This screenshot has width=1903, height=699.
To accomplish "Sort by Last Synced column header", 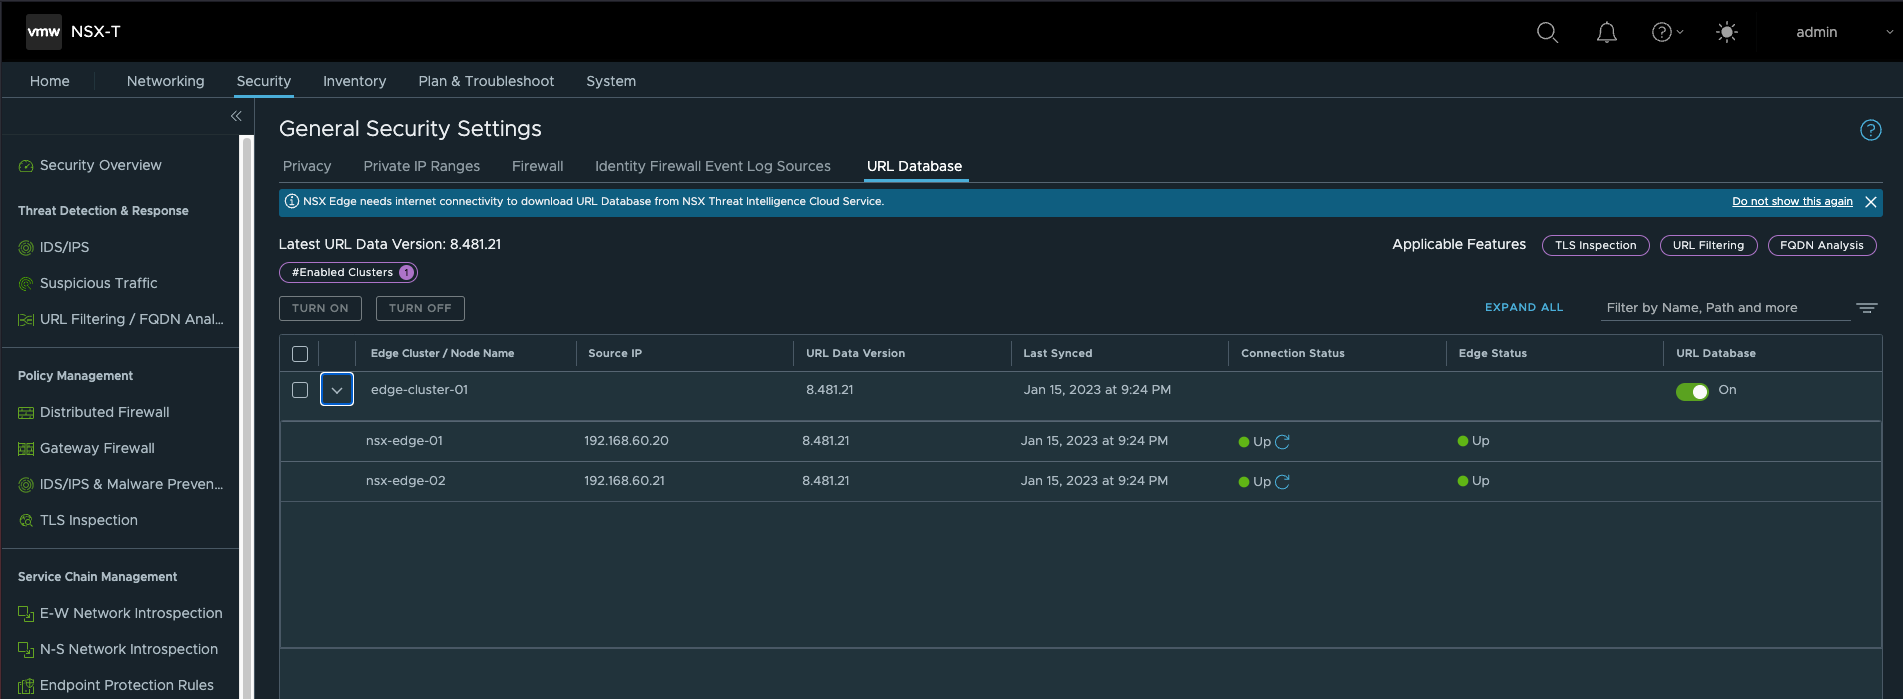I will tap(1057, 353).
